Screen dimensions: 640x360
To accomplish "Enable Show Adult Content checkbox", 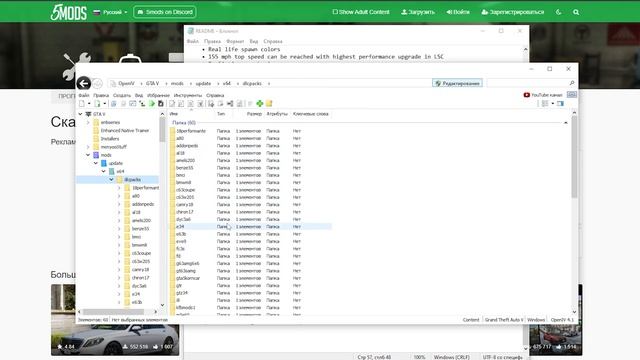I will pos(335,12).
